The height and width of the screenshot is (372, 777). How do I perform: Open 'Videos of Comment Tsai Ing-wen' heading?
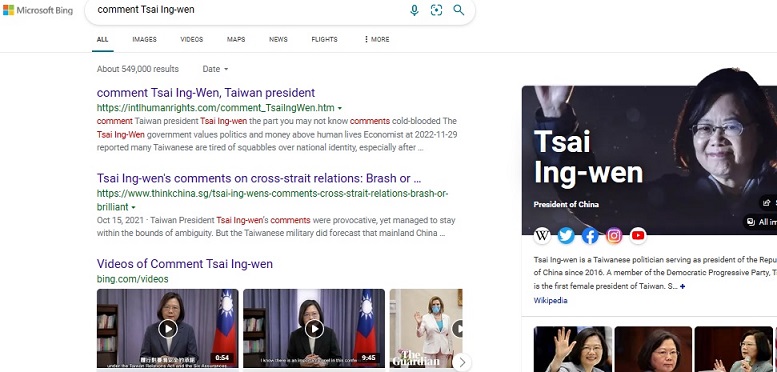click(x=184, y=264)
